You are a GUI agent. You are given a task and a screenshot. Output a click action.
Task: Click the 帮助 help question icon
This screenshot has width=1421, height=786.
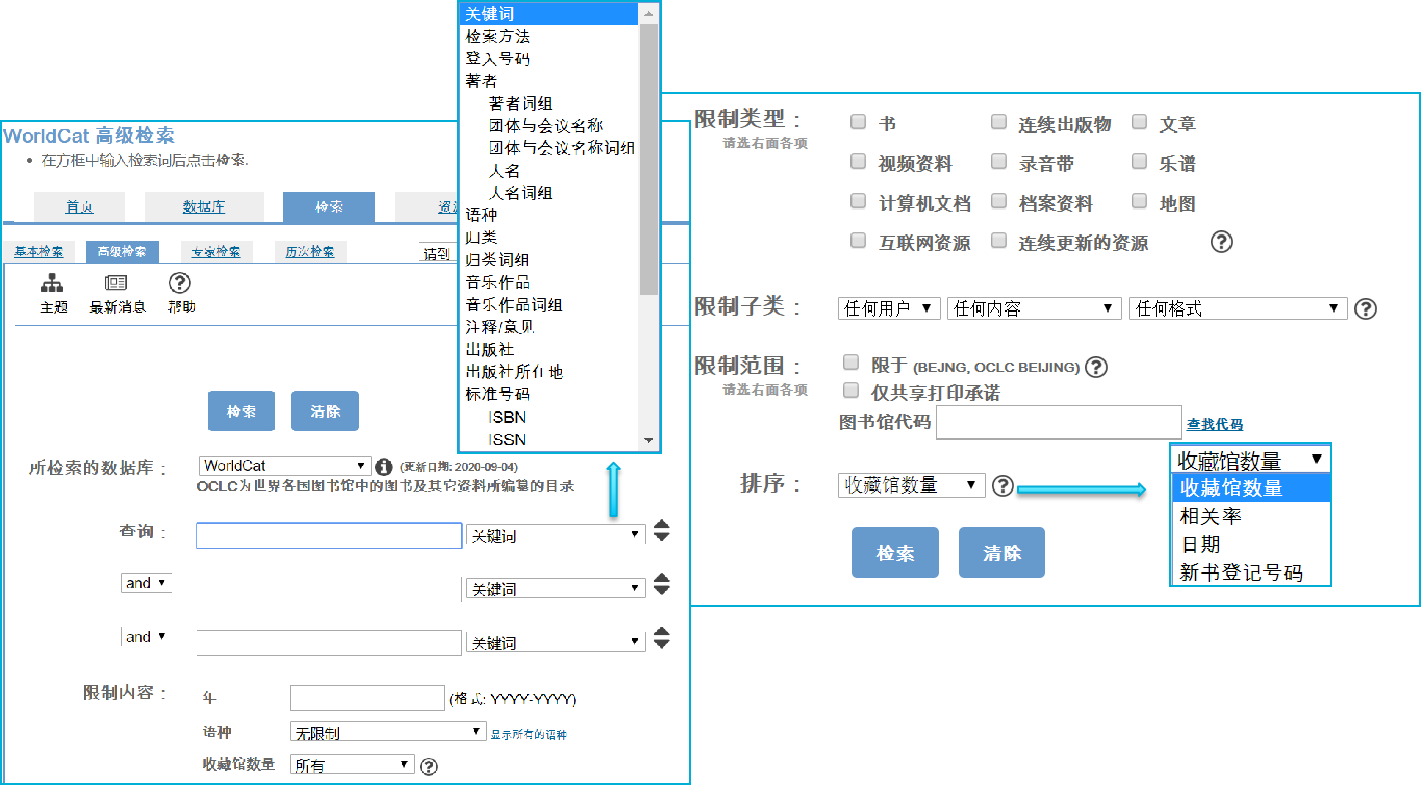(179, 284)
